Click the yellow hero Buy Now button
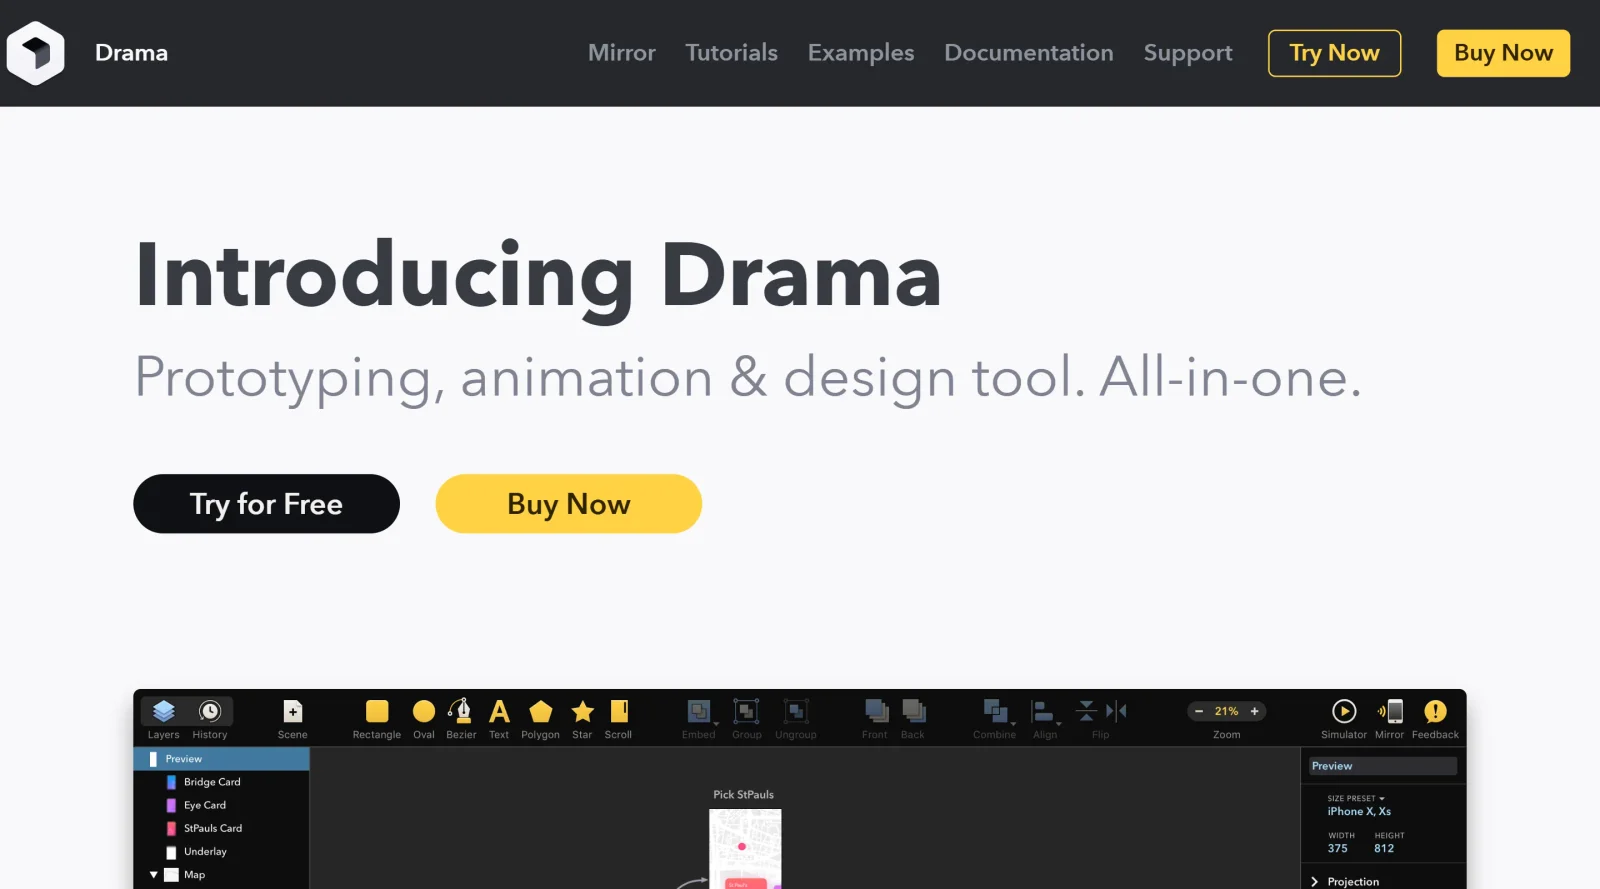 click(568, 504)
